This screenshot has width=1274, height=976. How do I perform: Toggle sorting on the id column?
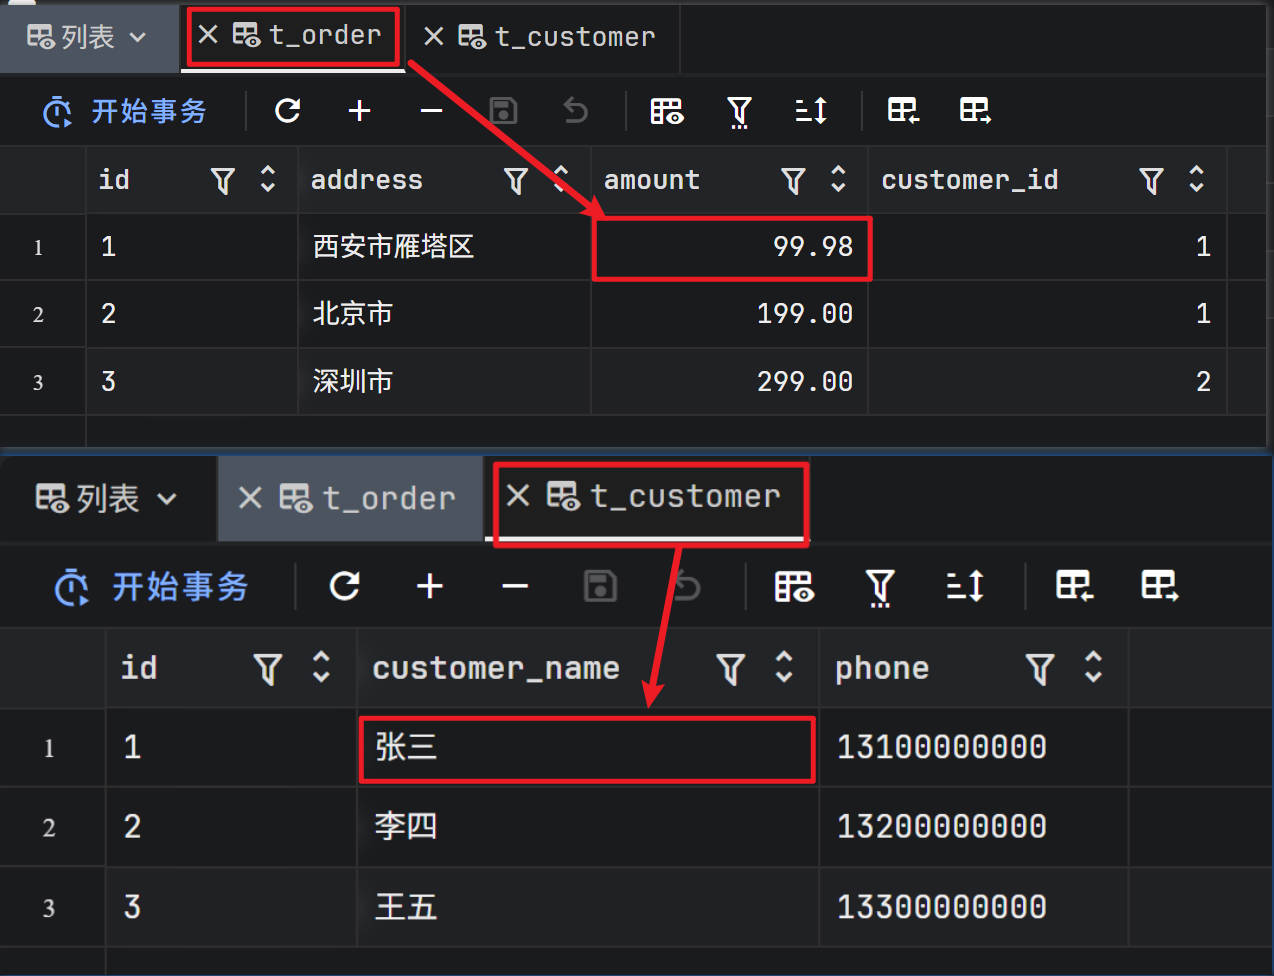(267, 180)
